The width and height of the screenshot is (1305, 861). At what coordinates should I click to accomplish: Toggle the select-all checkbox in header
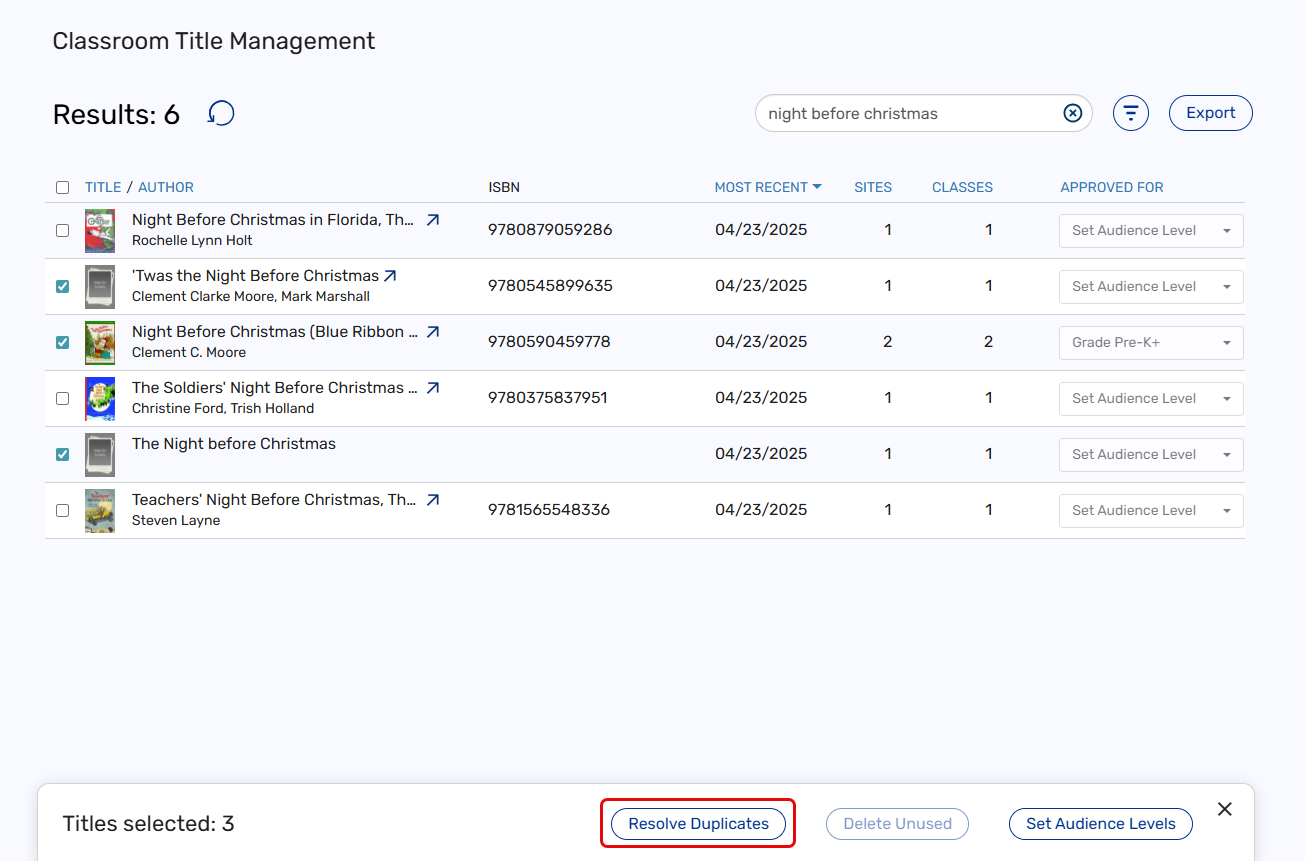(63, 187)
